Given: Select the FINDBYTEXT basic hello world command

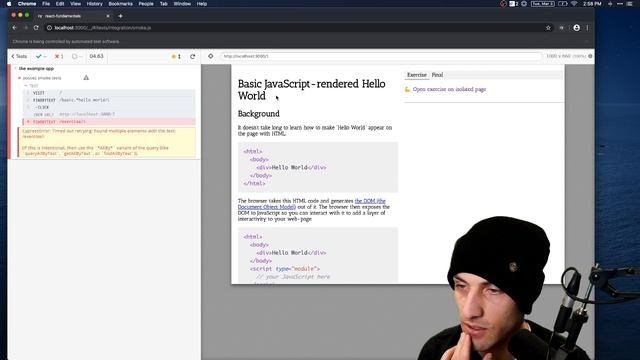Looking at the screenshot, I should pyautogui.click(x=109, y=100).
